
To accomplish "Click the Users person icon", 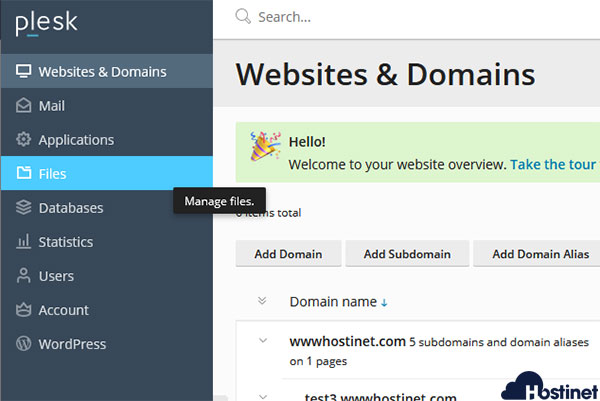I will 23,275.
